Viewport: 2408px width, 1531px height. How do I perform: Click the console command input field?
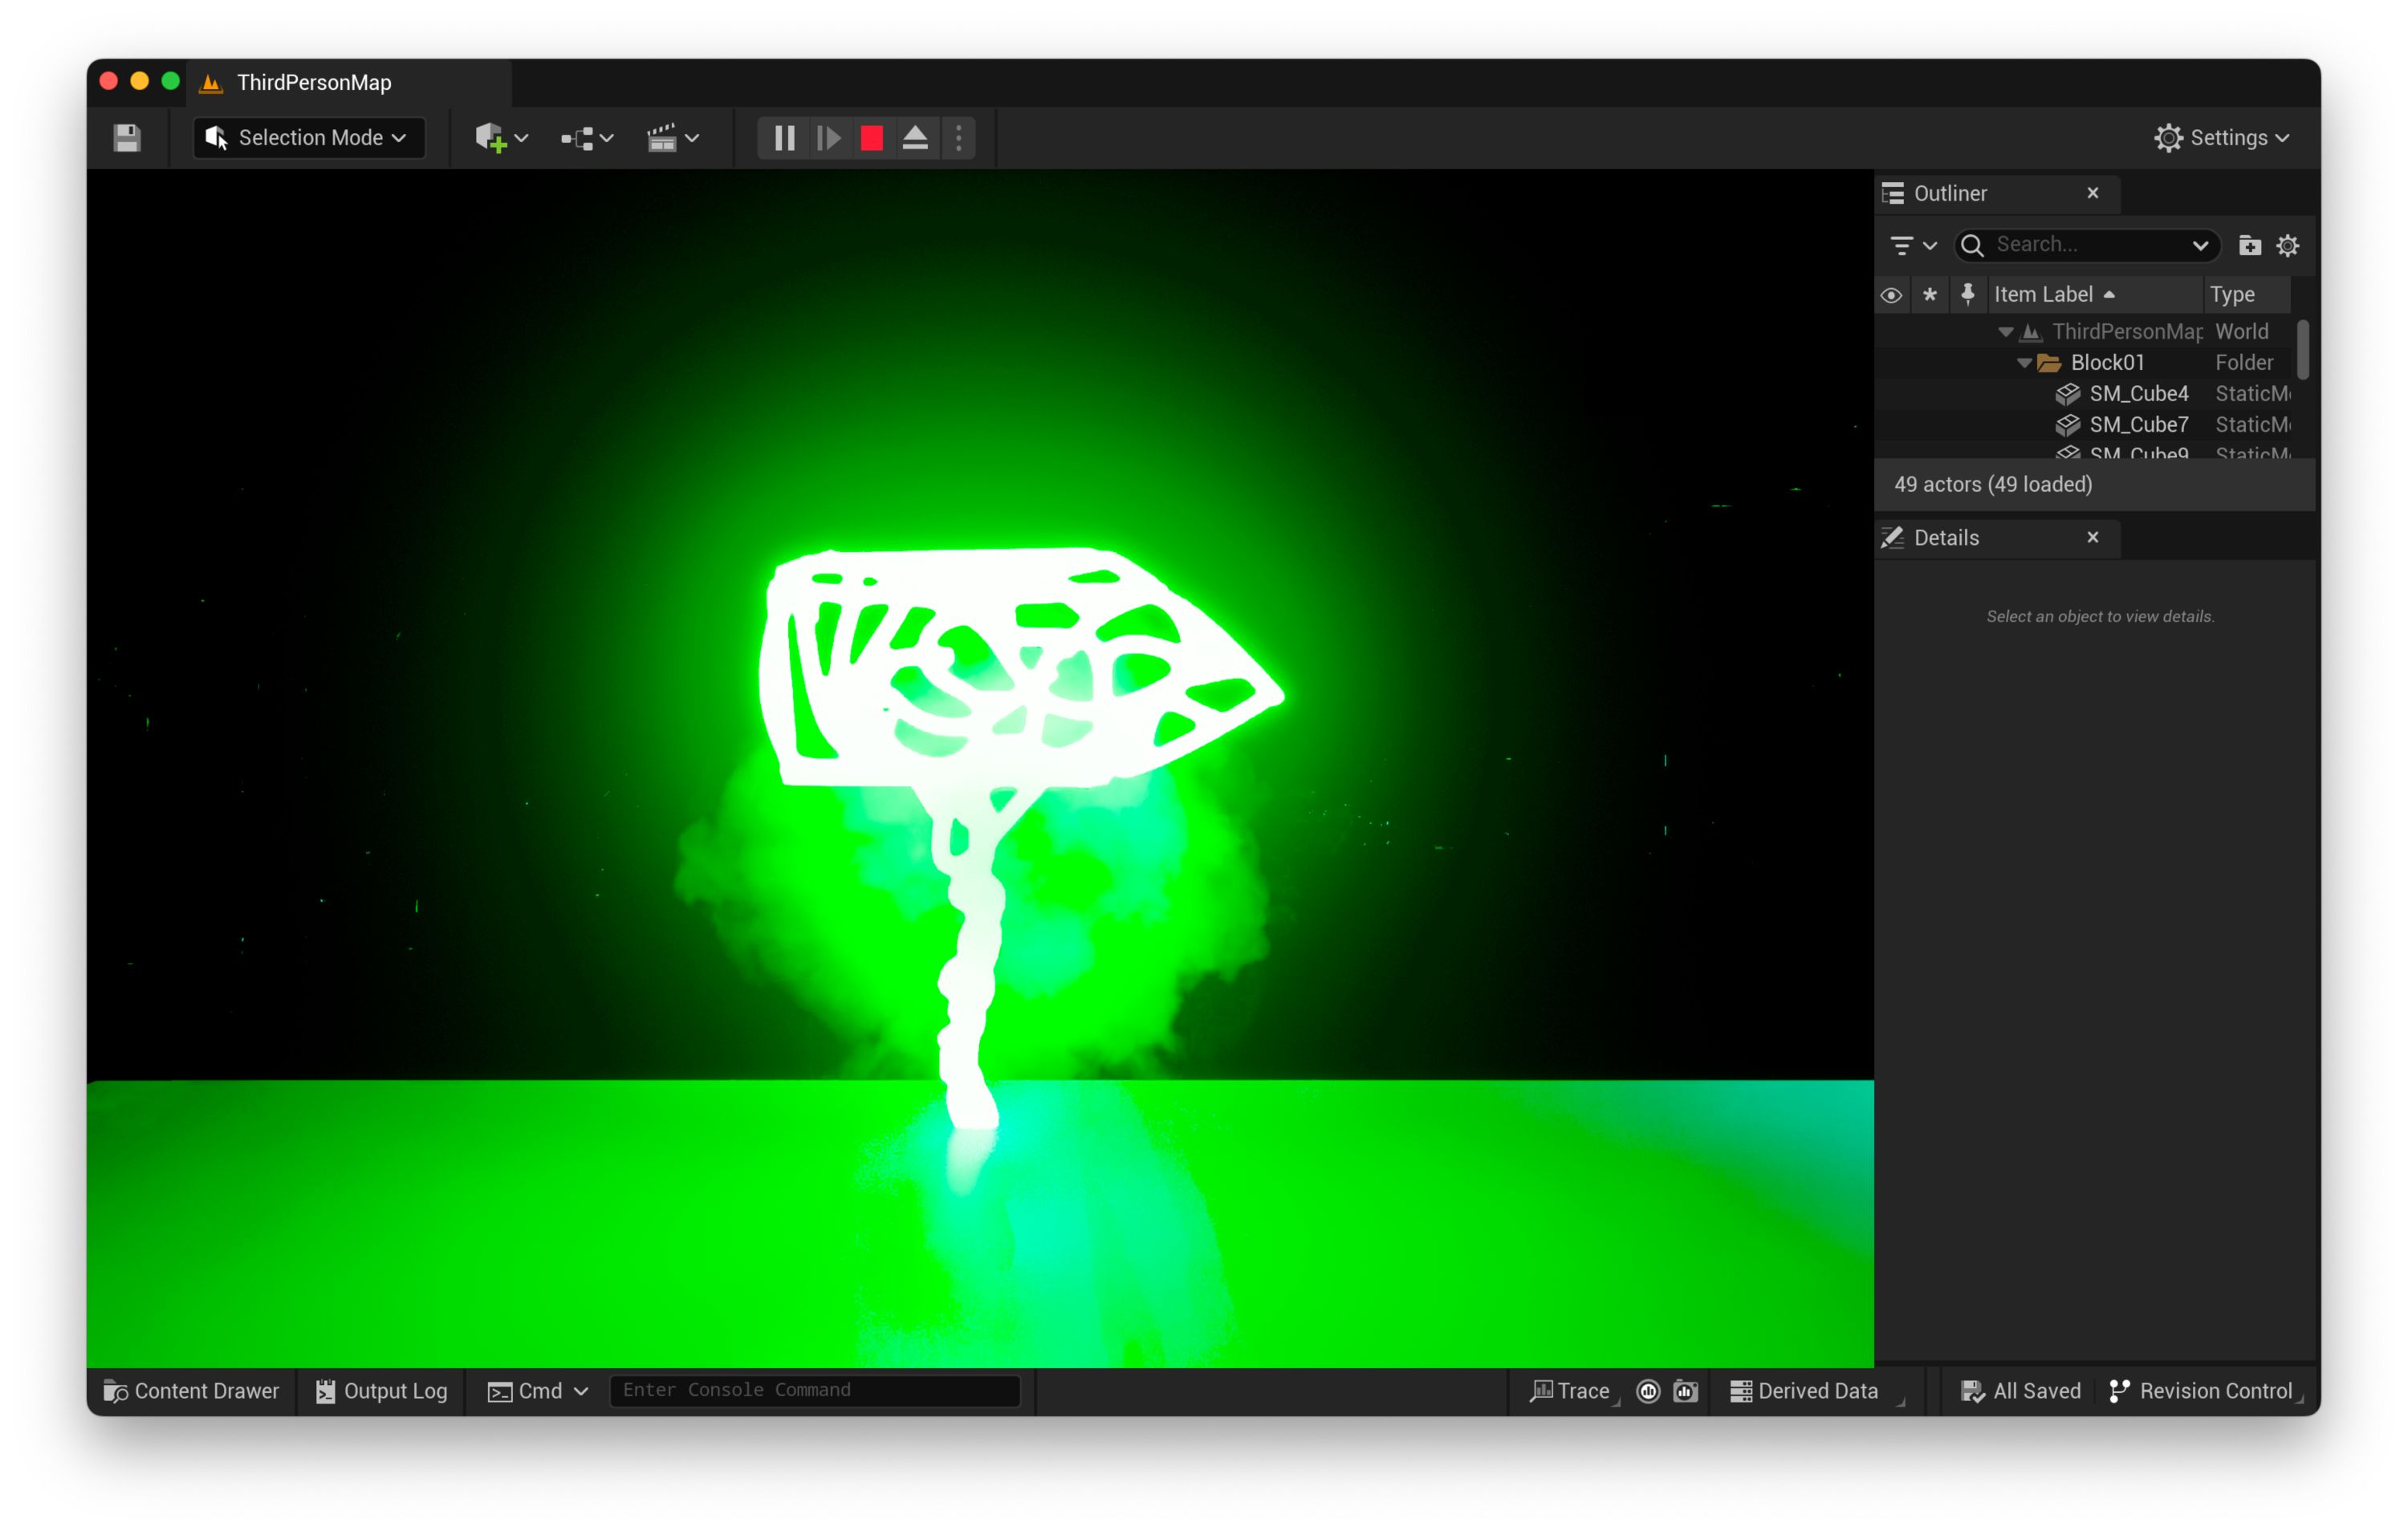click(x=815, y=1390)
